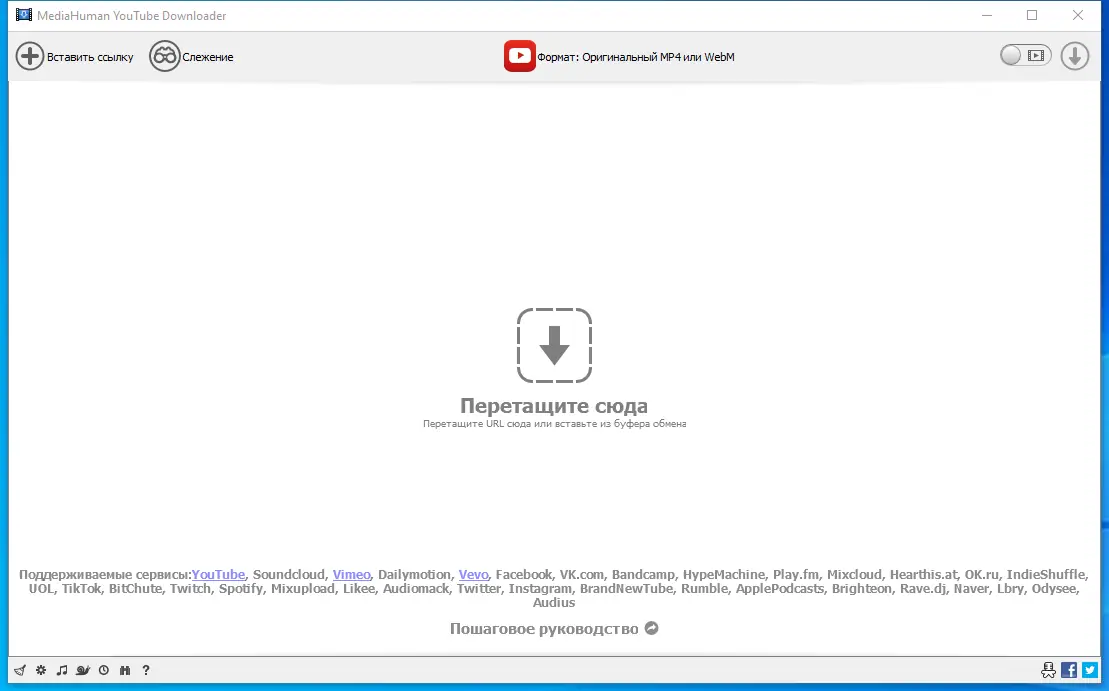Click the 'TikTok' service name
The height and width of the screenshot is (691, 1109).
tap(81, 588)
